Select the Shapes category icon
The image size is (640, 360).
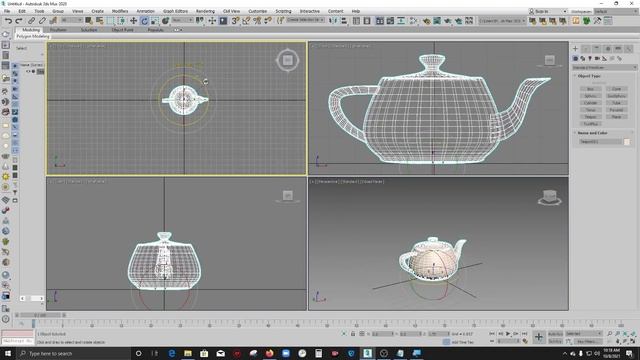tap(582, 59)
